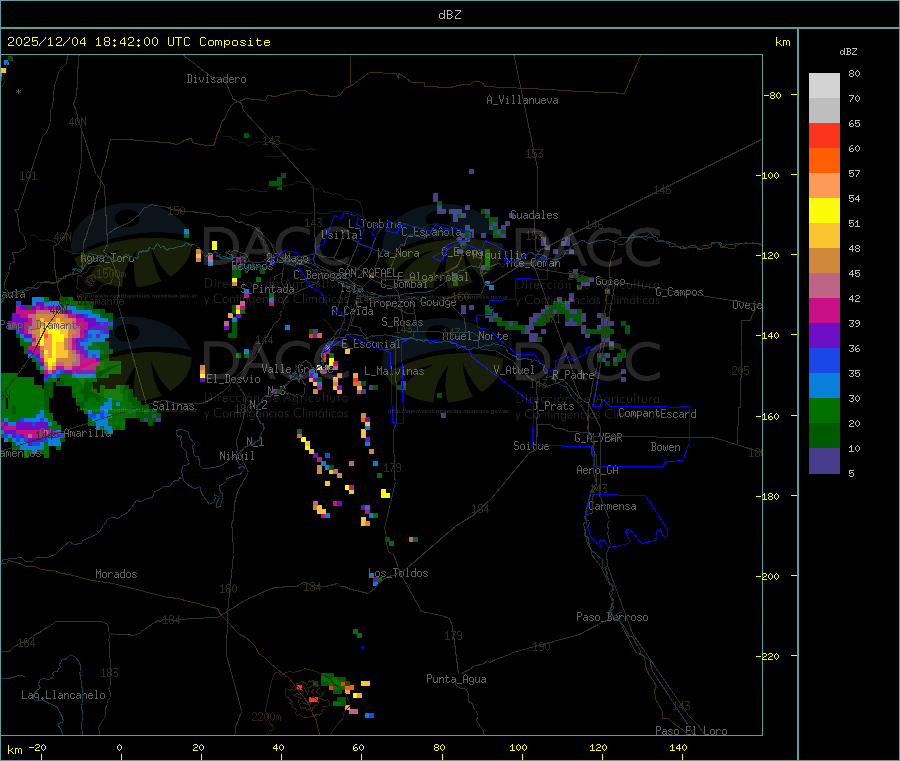Select the Agua_Toro location label
900x761 pixels.
click(107, 258)
